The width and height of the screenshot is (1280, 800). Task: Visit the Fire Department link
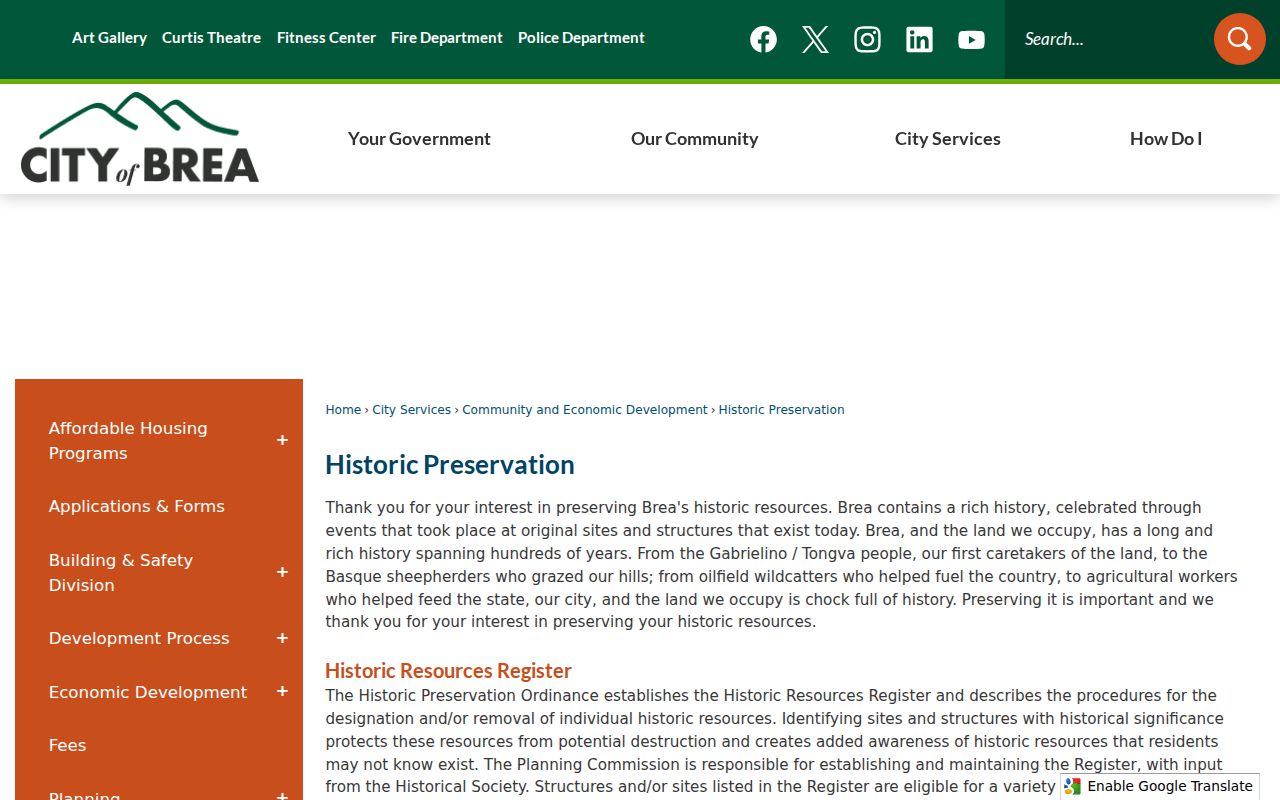(x=447, y=38)
